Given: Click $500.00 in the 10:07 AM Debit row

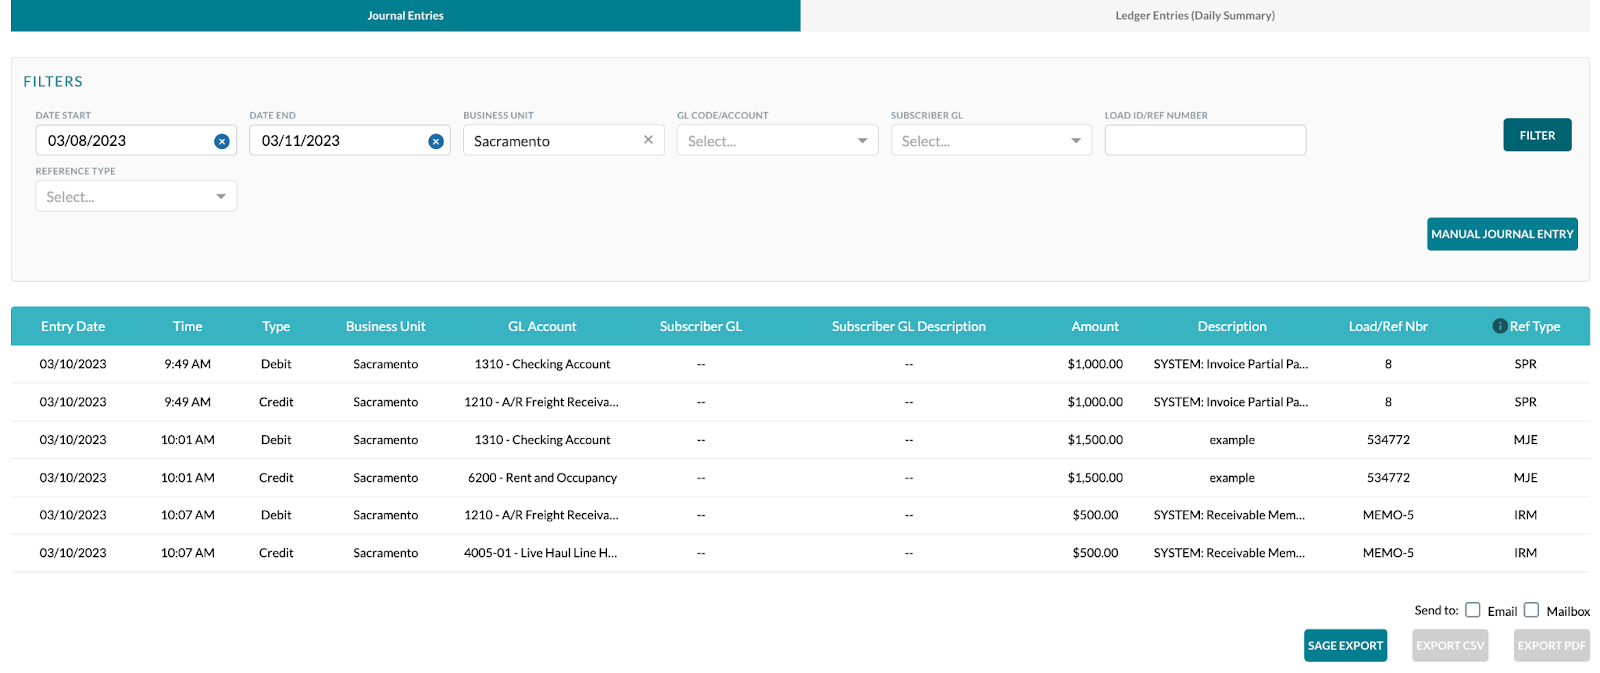Looking at the screenshot, I should (x=1095, y=515).
